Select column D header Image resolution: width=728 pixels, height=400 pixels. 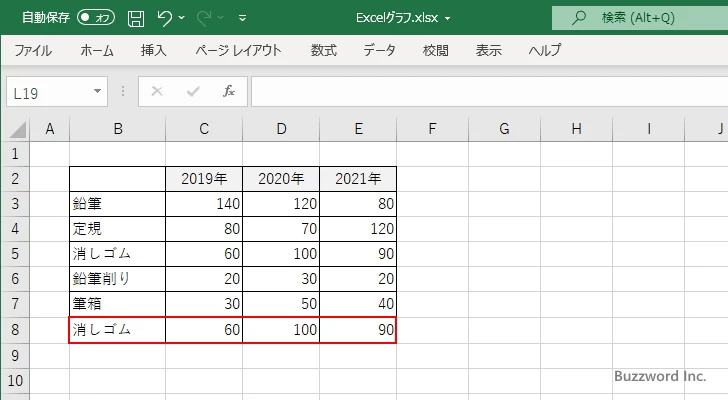point(281,129)
